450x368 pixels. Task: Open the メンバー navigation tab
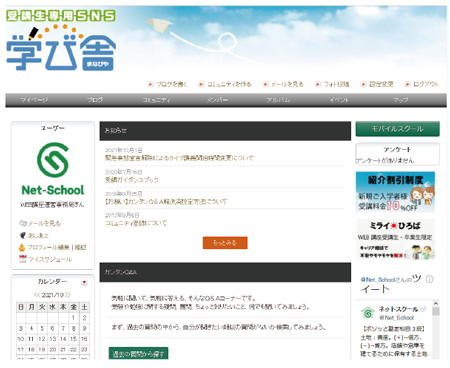[x=217, y=100]
